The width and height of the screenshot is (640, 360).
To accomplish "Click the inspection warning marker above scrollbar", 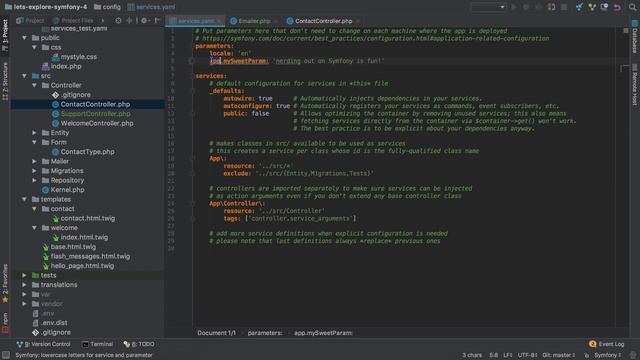I will pyautogui.click(x=626, y=31).
